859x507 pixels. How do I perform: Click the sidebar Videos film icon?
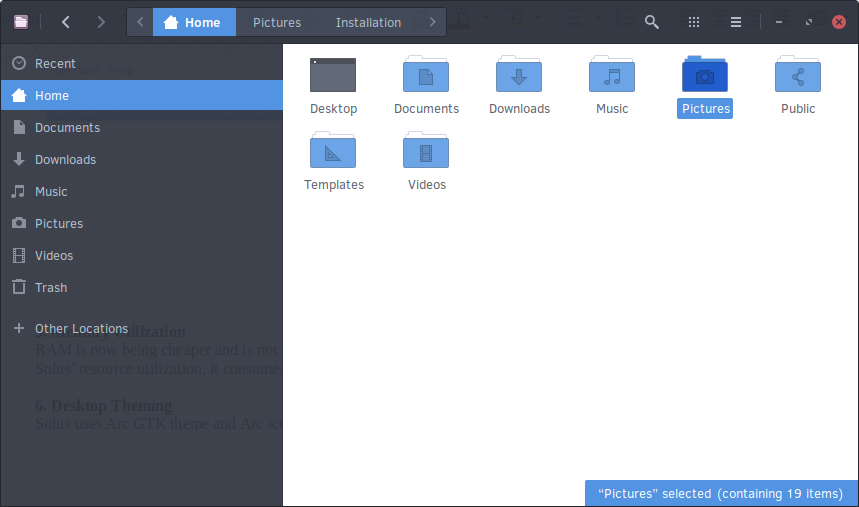coord(19,255)
